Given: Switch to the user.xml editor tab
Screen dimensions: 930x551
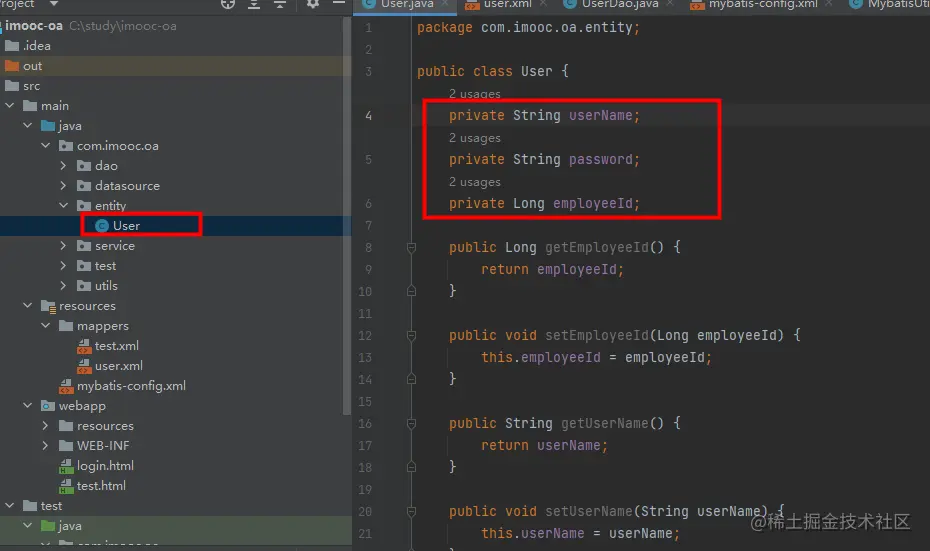Looking at the screenshot, I should point(507,4).
